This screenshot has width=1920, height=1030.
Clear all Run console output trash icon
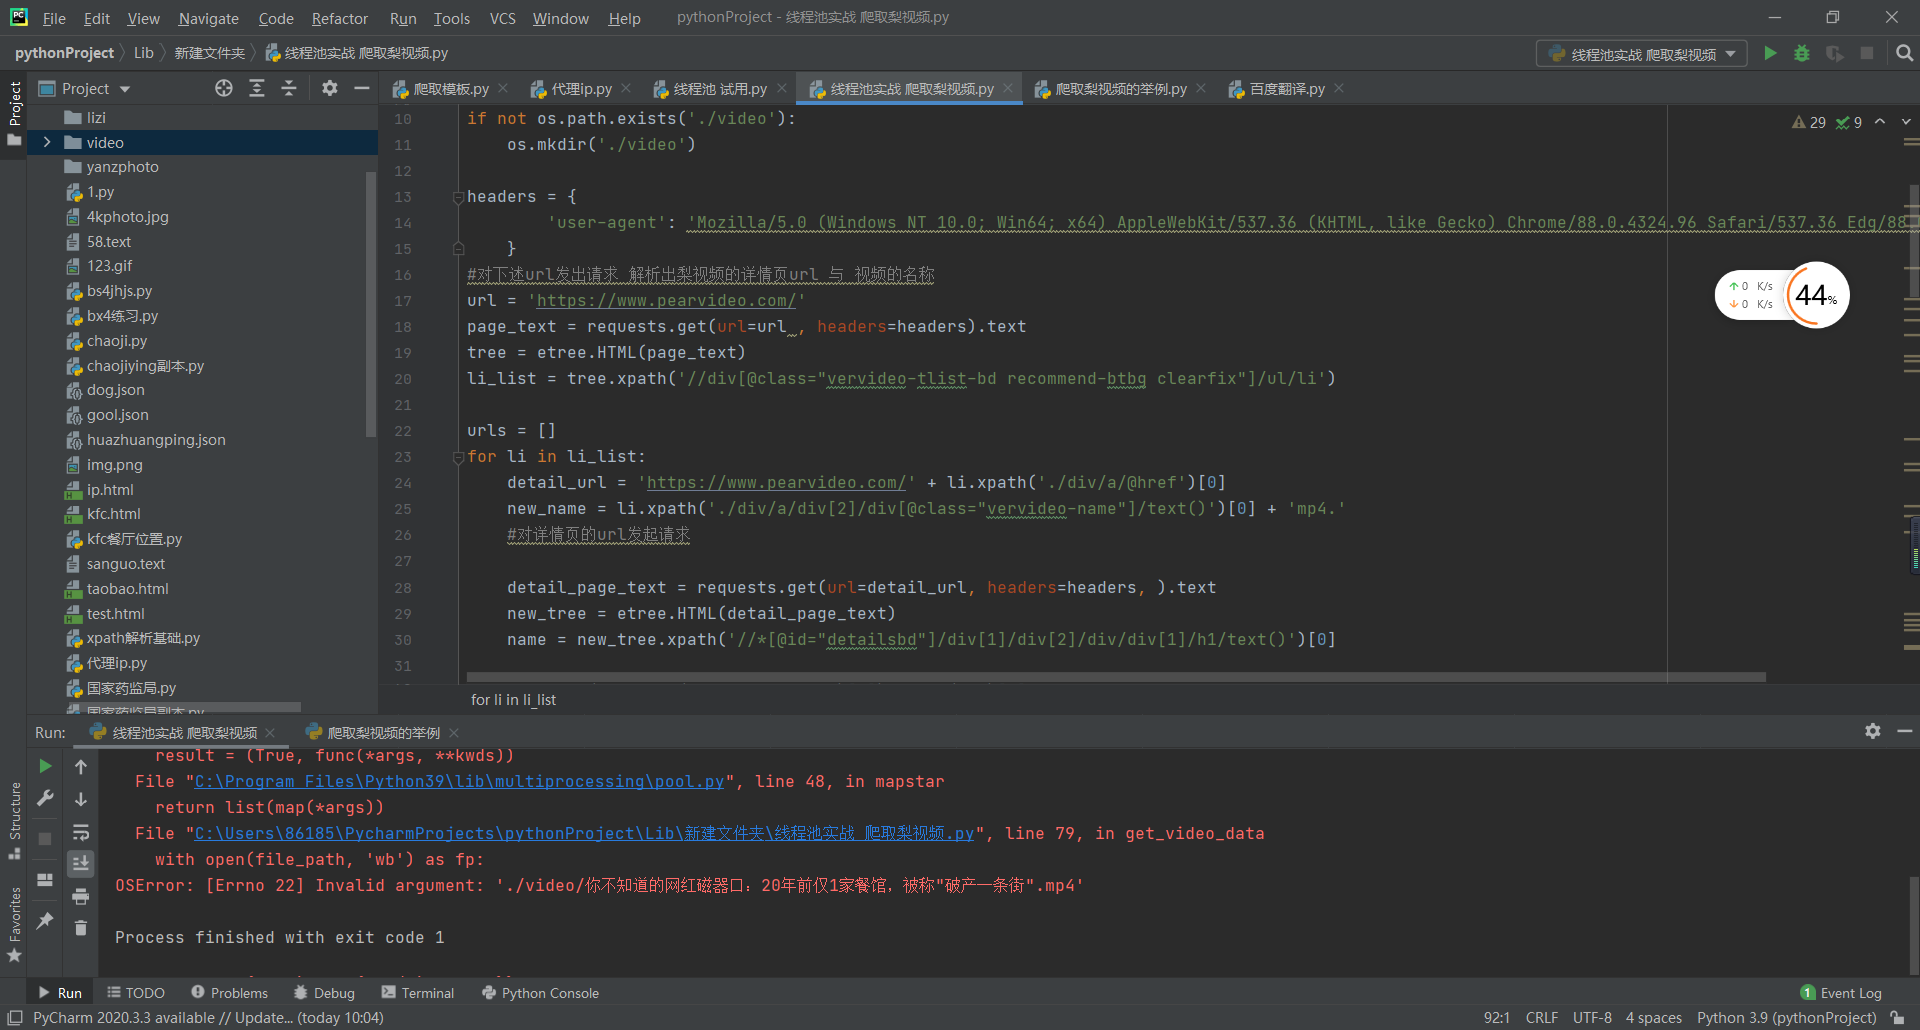[x=81, y=928]
